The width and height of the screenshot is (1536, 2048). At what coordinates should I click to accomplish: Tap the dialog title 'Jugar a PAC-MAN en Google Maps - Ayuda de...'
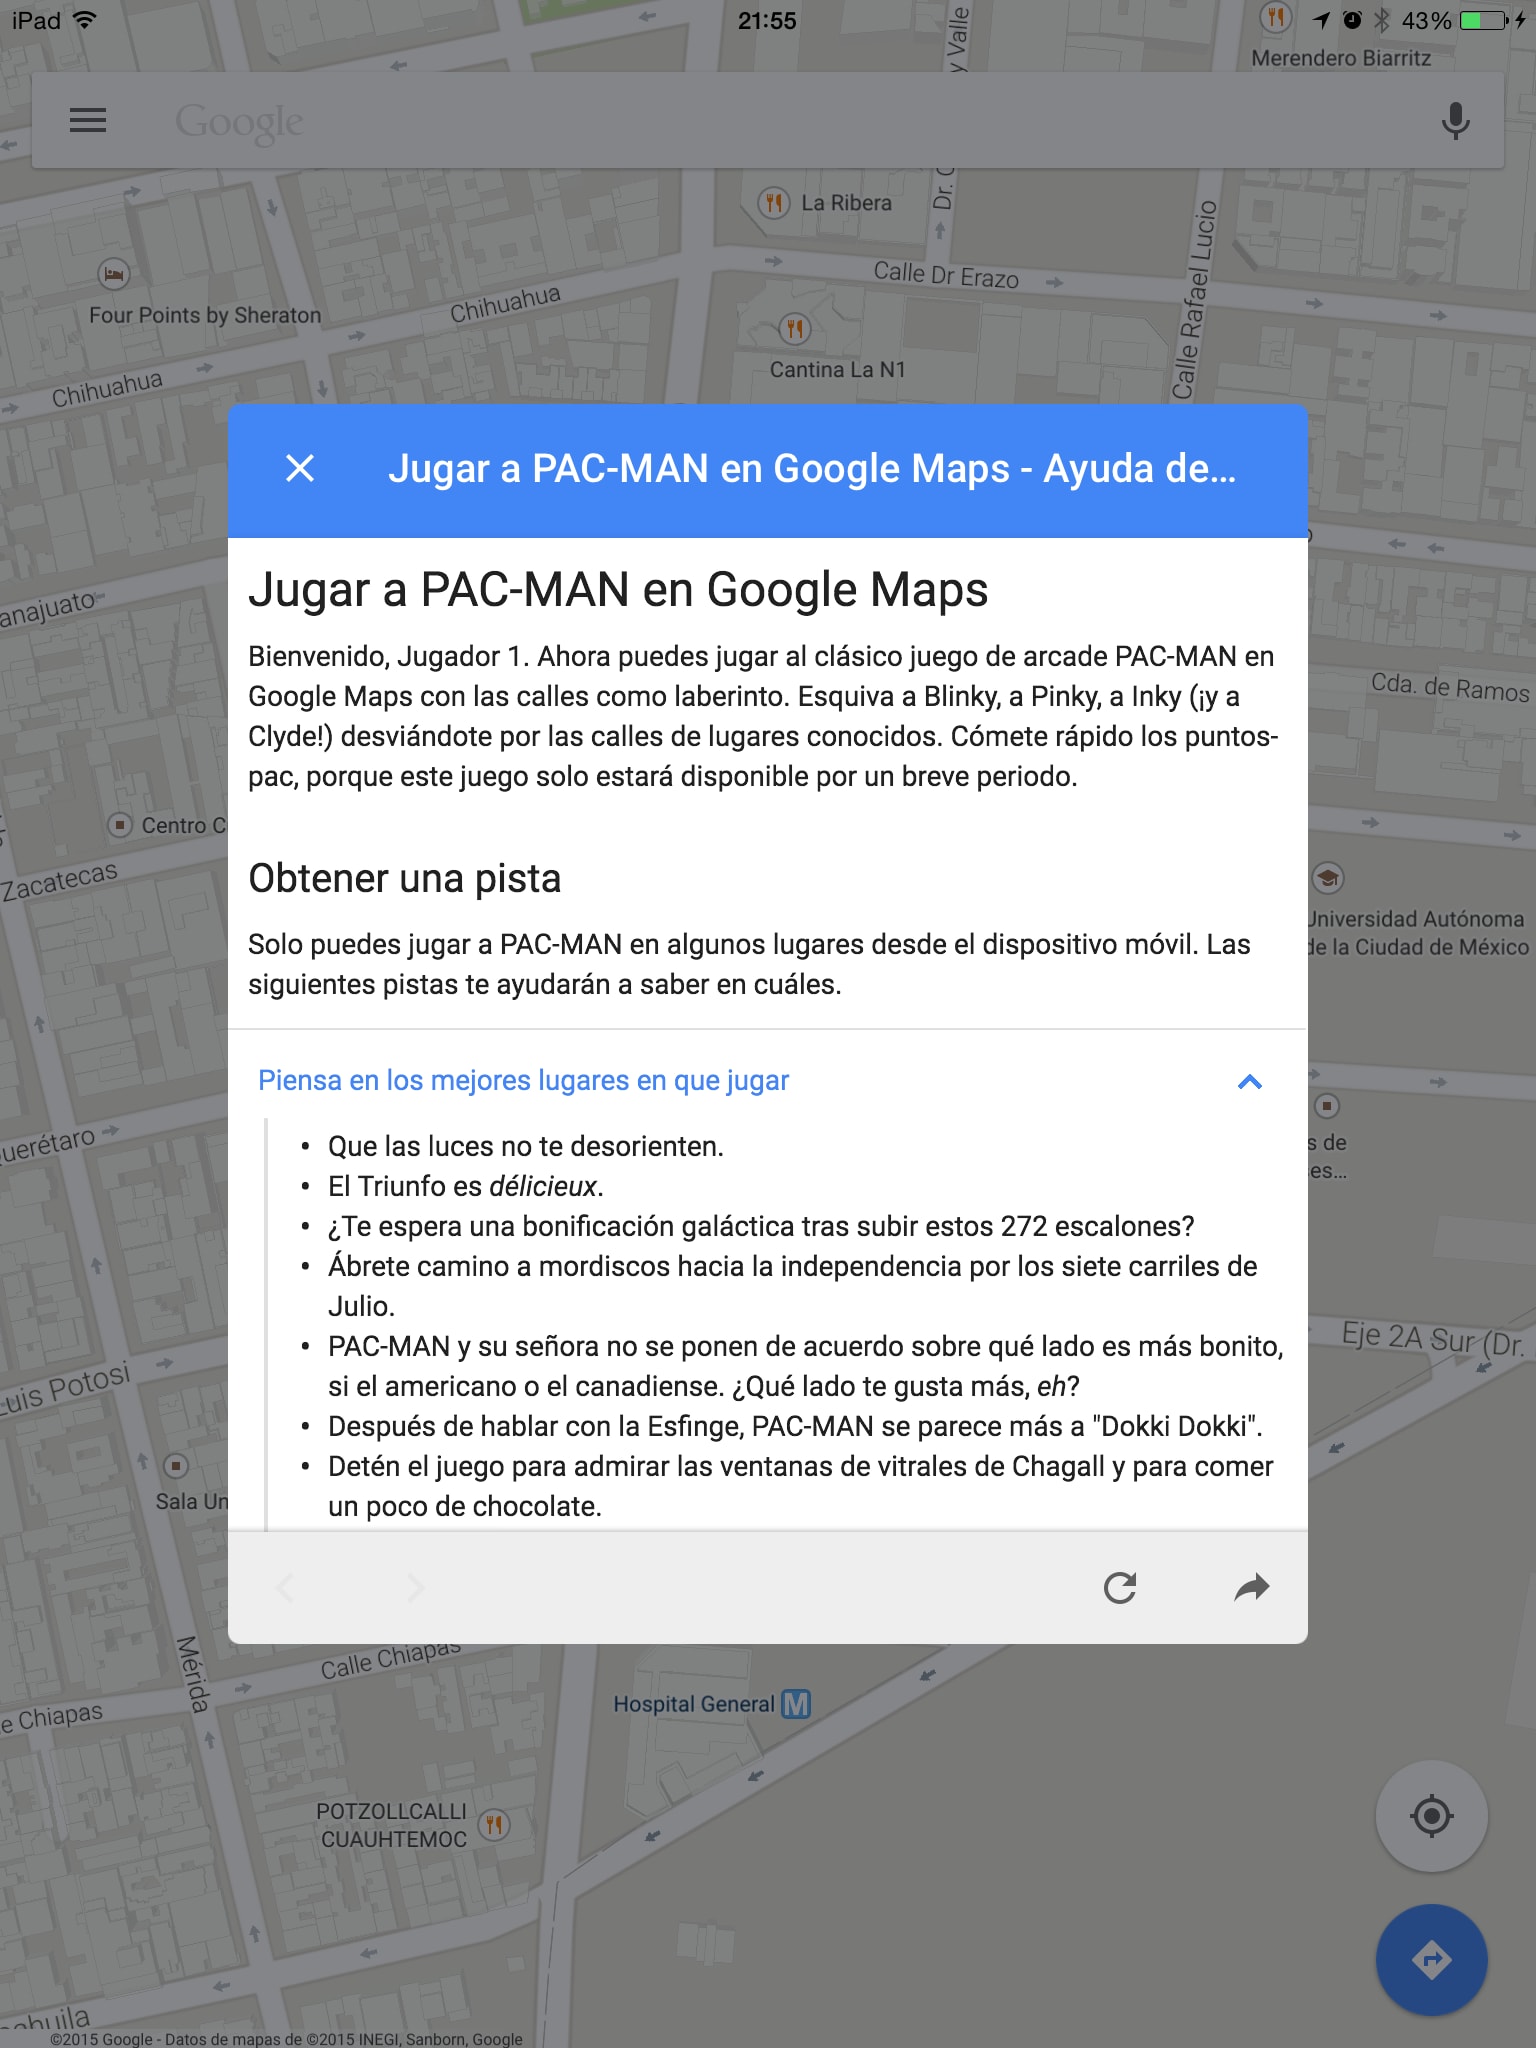[x=812, y=468]
